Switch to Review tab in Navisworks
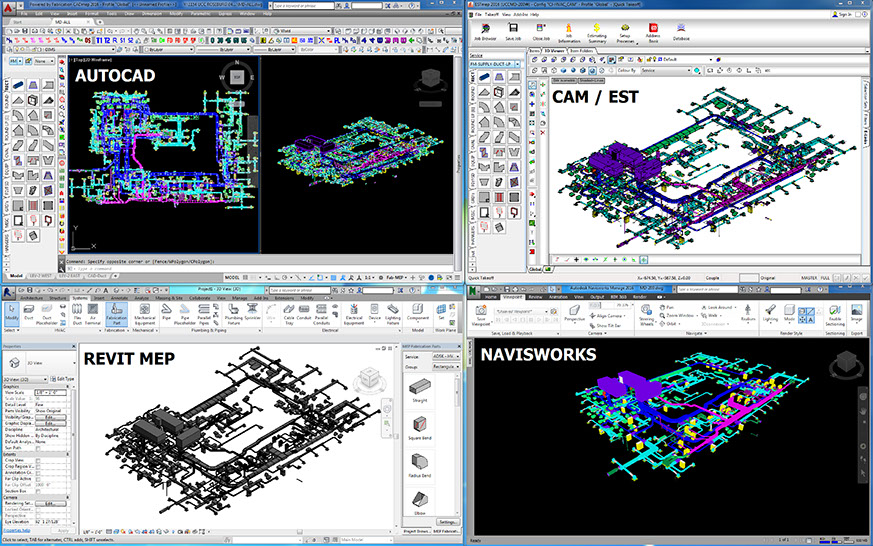 pyautogui.click(x=535, y=297)
